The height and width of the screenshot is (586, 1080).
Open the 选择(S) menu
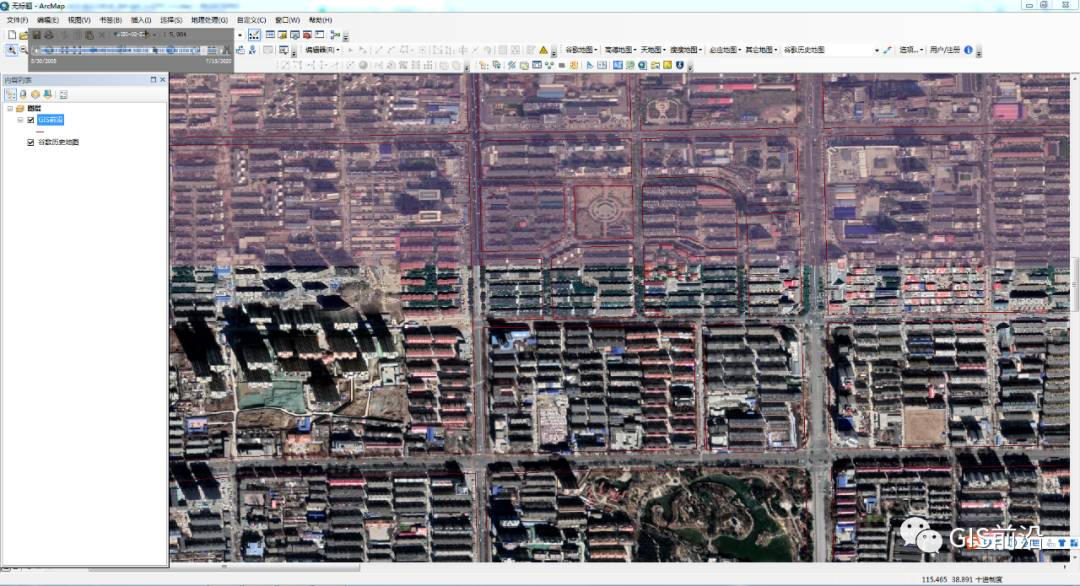click(171, 20)
